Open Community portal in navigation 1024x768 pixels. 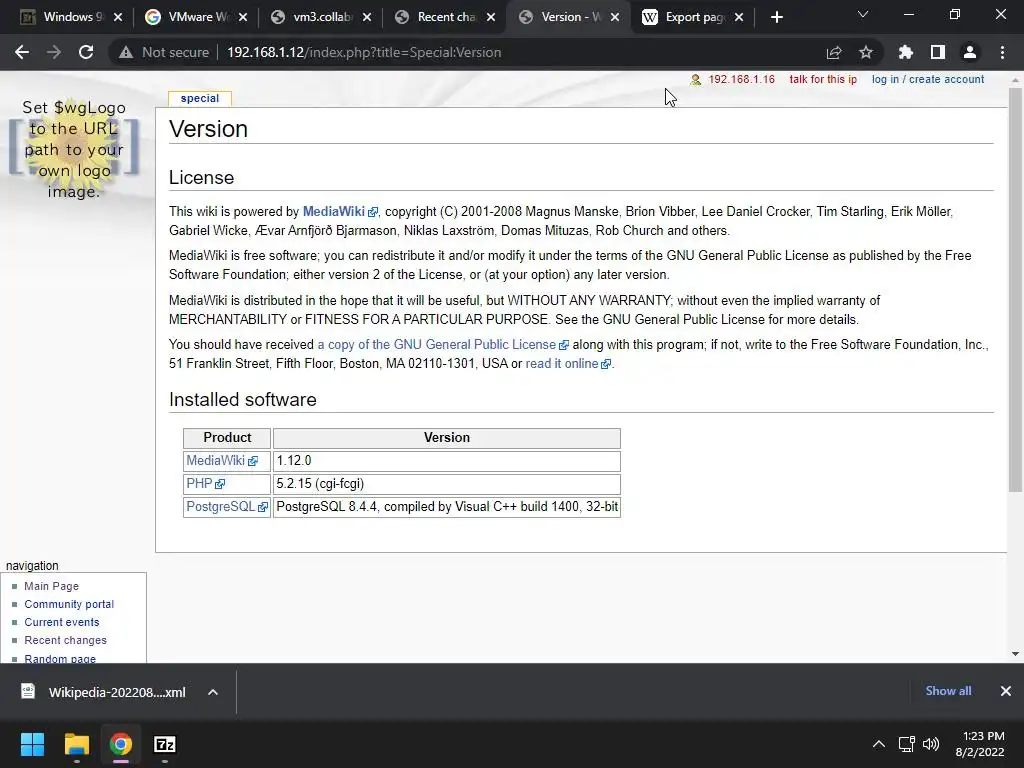pyautogui.click(x=69, y=604)
